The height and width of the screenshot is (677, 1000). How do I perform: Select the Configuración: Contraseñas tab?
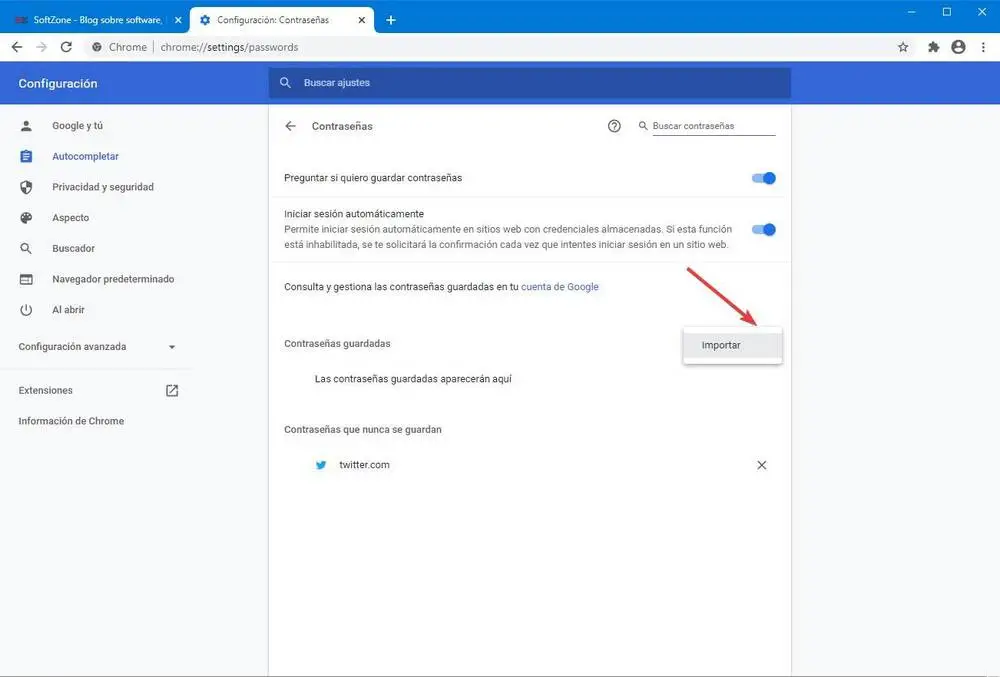tap(283, 20)
